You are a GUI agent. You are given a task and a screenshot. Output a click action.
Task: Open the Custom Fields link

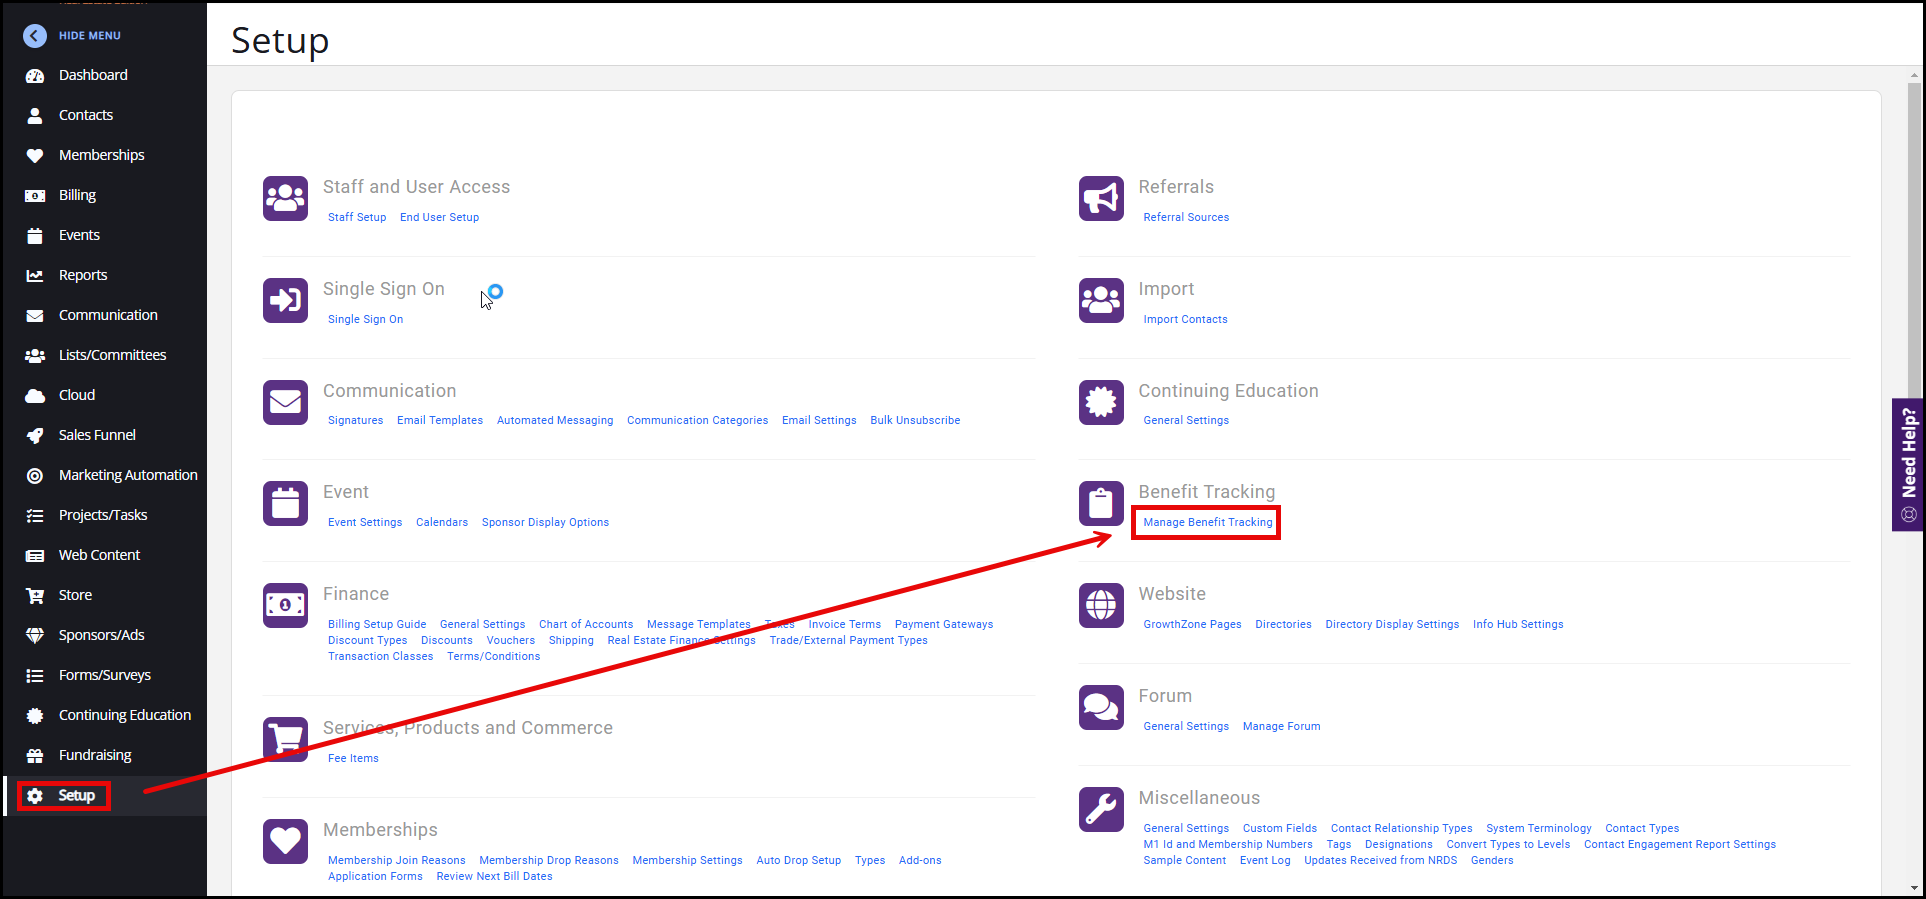pos(1279,828)
